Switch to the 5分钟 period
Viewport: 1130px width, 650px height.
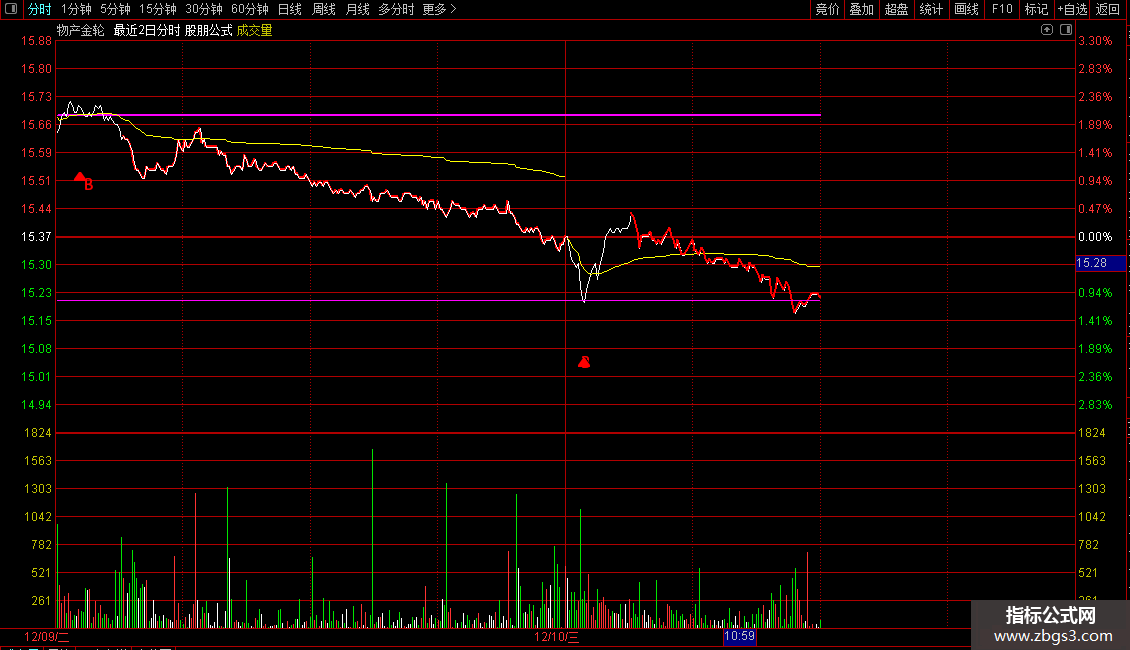pyautogui.click(x=115, y=9)
